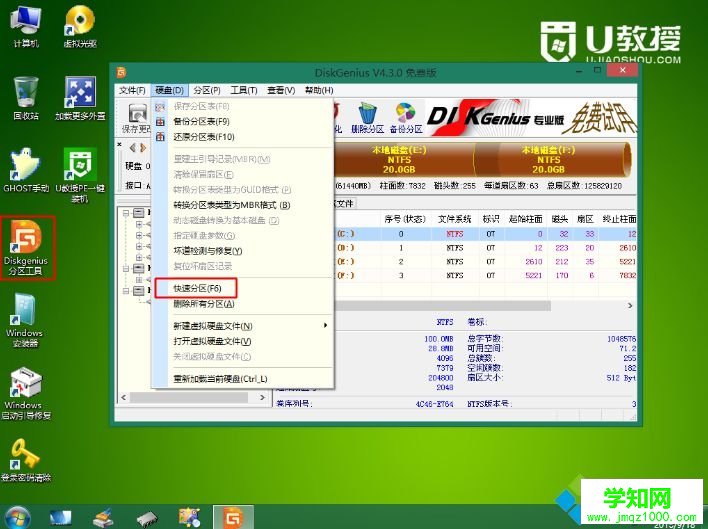708x529 pixels.
Task: Launch the Diskgenius分区工具 desktop shortcut
Action: 27,247
